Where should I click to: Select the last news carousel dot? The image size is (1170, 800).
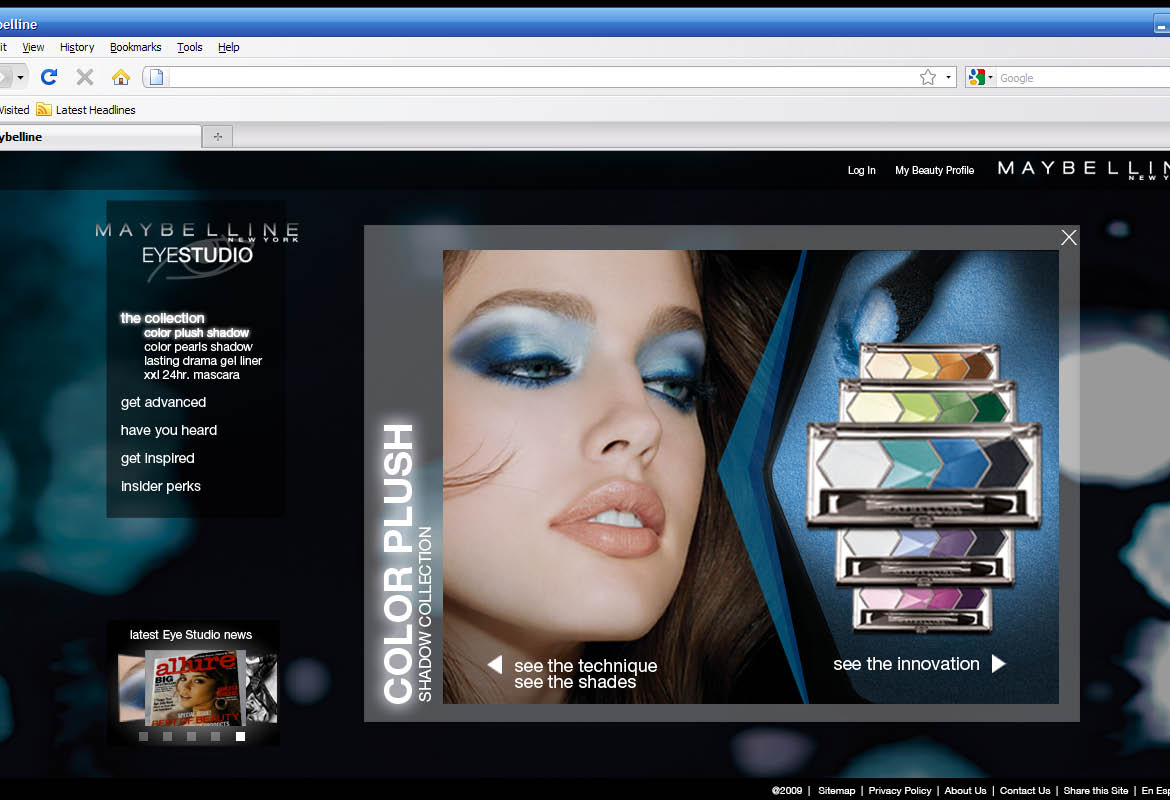pyautogui.click(x=240, y=737)
